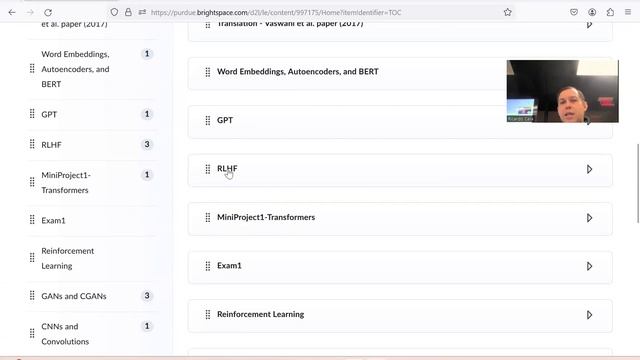
Task: Open Word Embeddings, Autoencoders, and BERT in sidebar
Action: 75,69
